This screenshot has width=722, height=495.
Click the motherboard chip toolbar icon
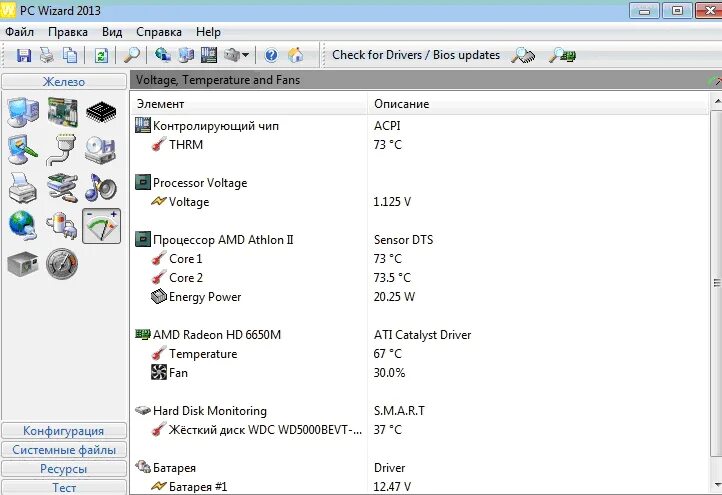[x=209, y=55]
